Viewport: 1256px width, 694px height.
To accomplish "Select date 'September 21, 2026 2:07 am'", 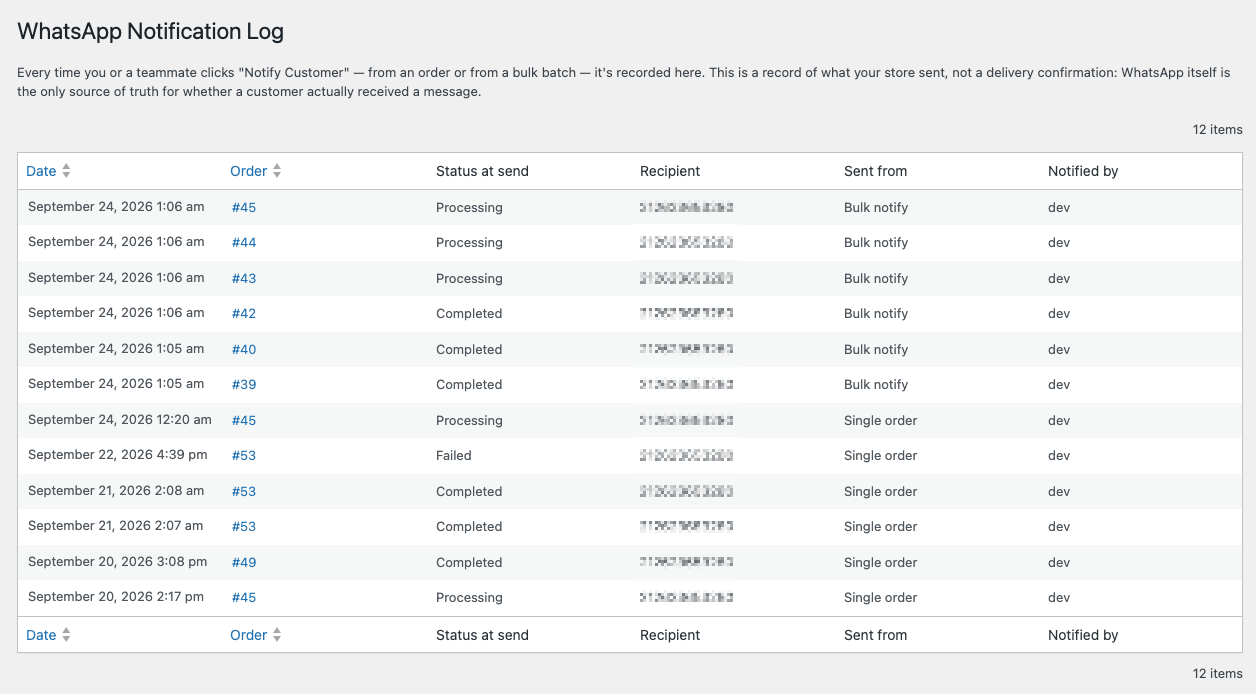I will click(116, 526).
